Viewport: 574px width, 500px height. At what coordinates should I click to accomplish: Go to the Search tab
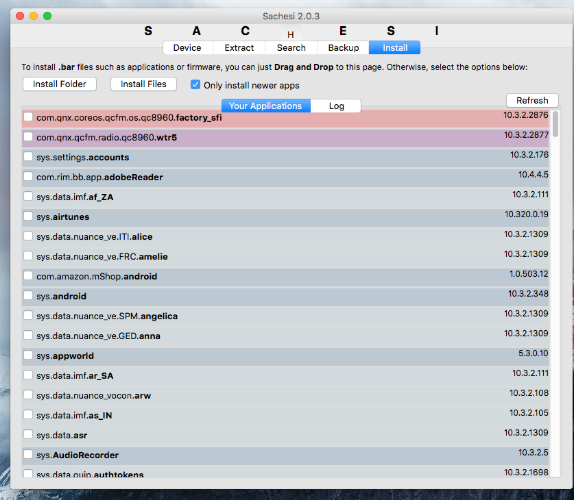[291, 48]
